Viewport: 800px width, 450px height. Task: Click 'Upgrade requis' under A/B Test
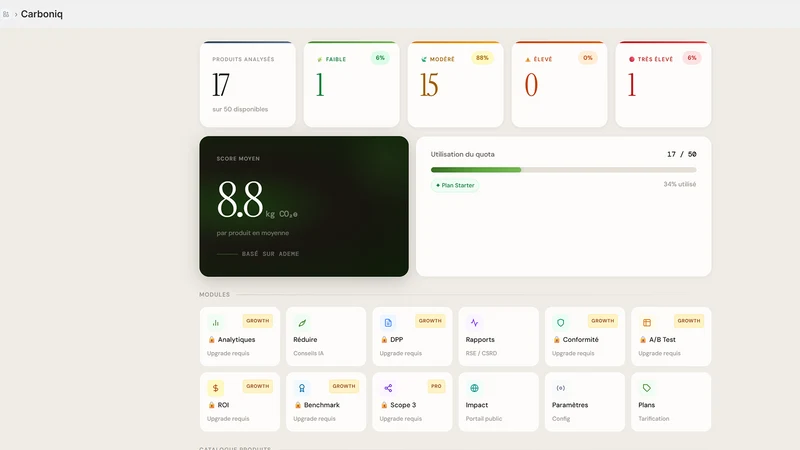(x=659, y=353)
